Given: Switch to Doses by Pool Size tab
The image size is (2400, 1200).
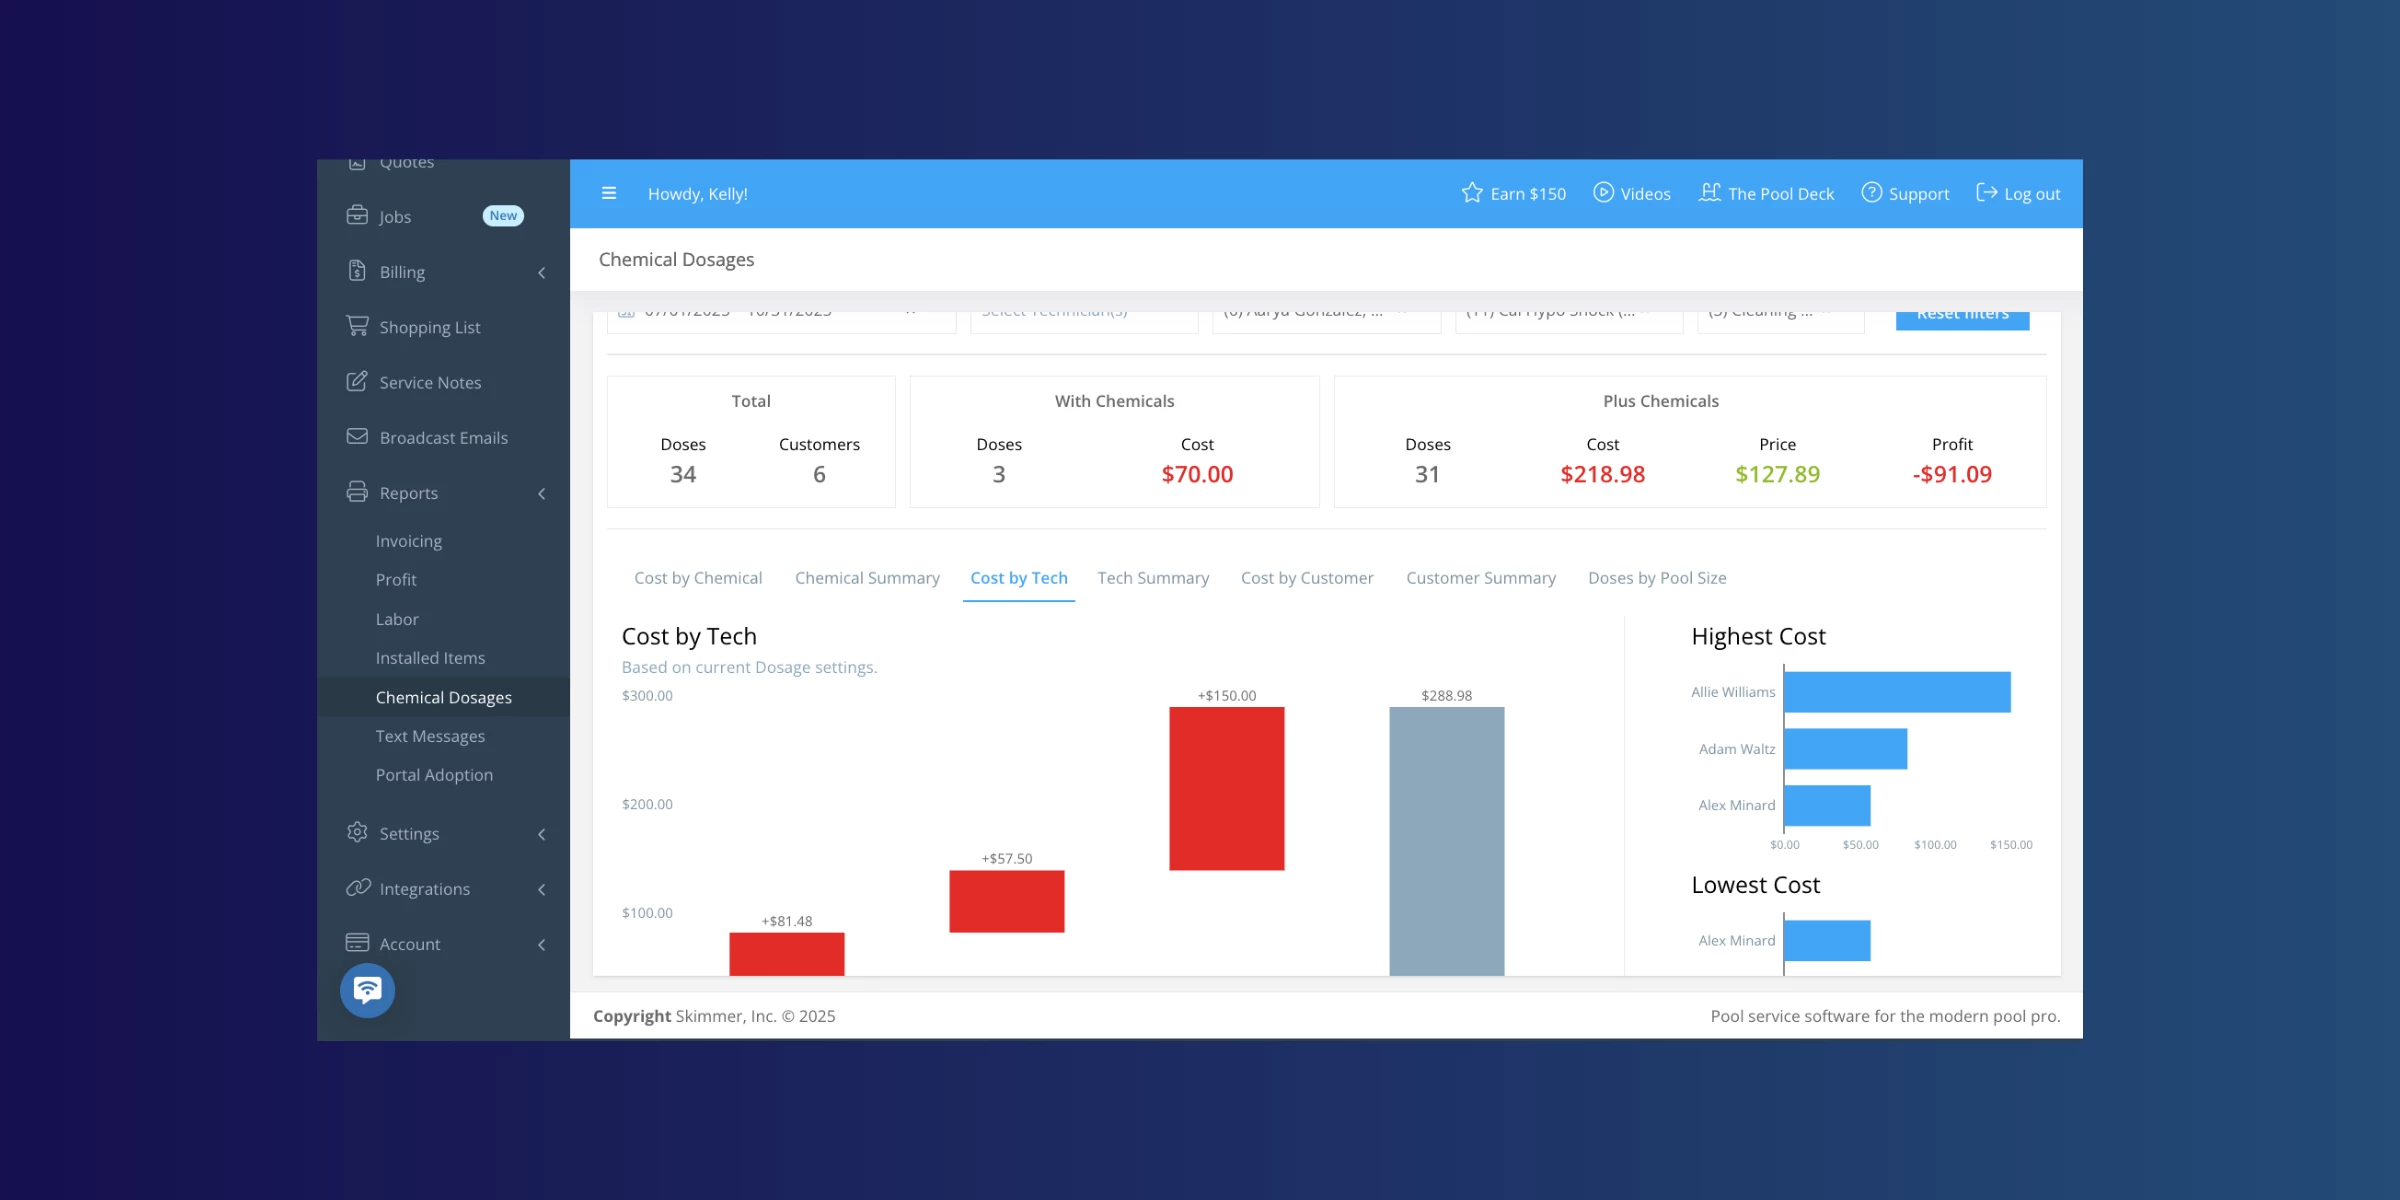Looking at the screenshot, I should pyautogui.click(x=1657, y=578).
